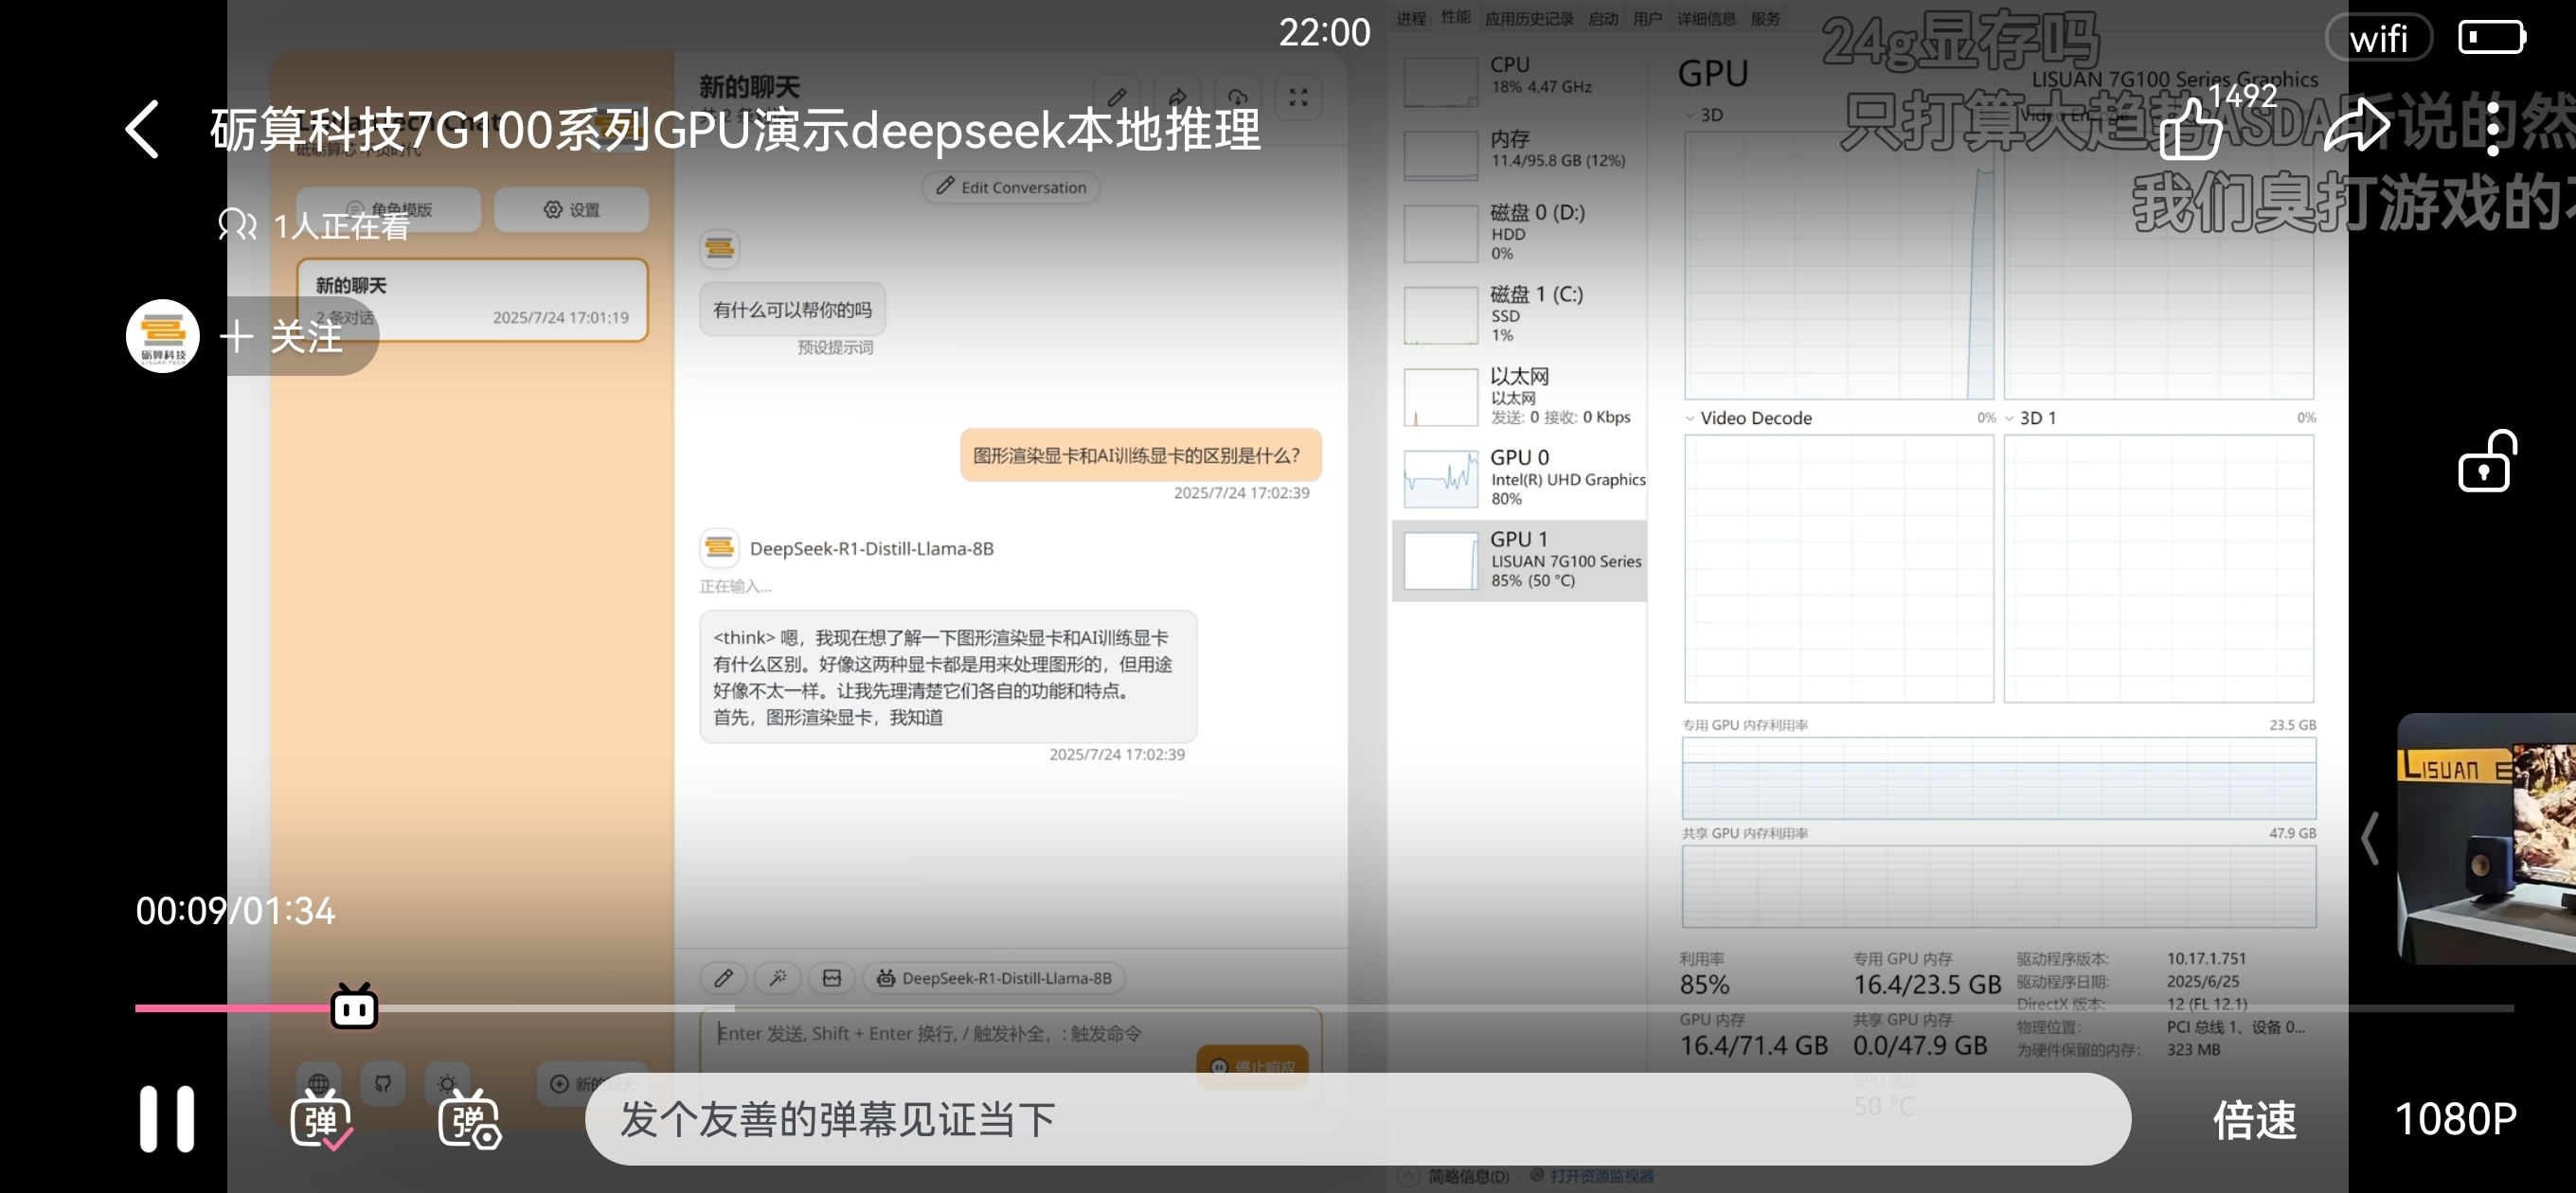Click the cloud download icon in chat header
The image size is (2576, 1193).
(1237, 97)
